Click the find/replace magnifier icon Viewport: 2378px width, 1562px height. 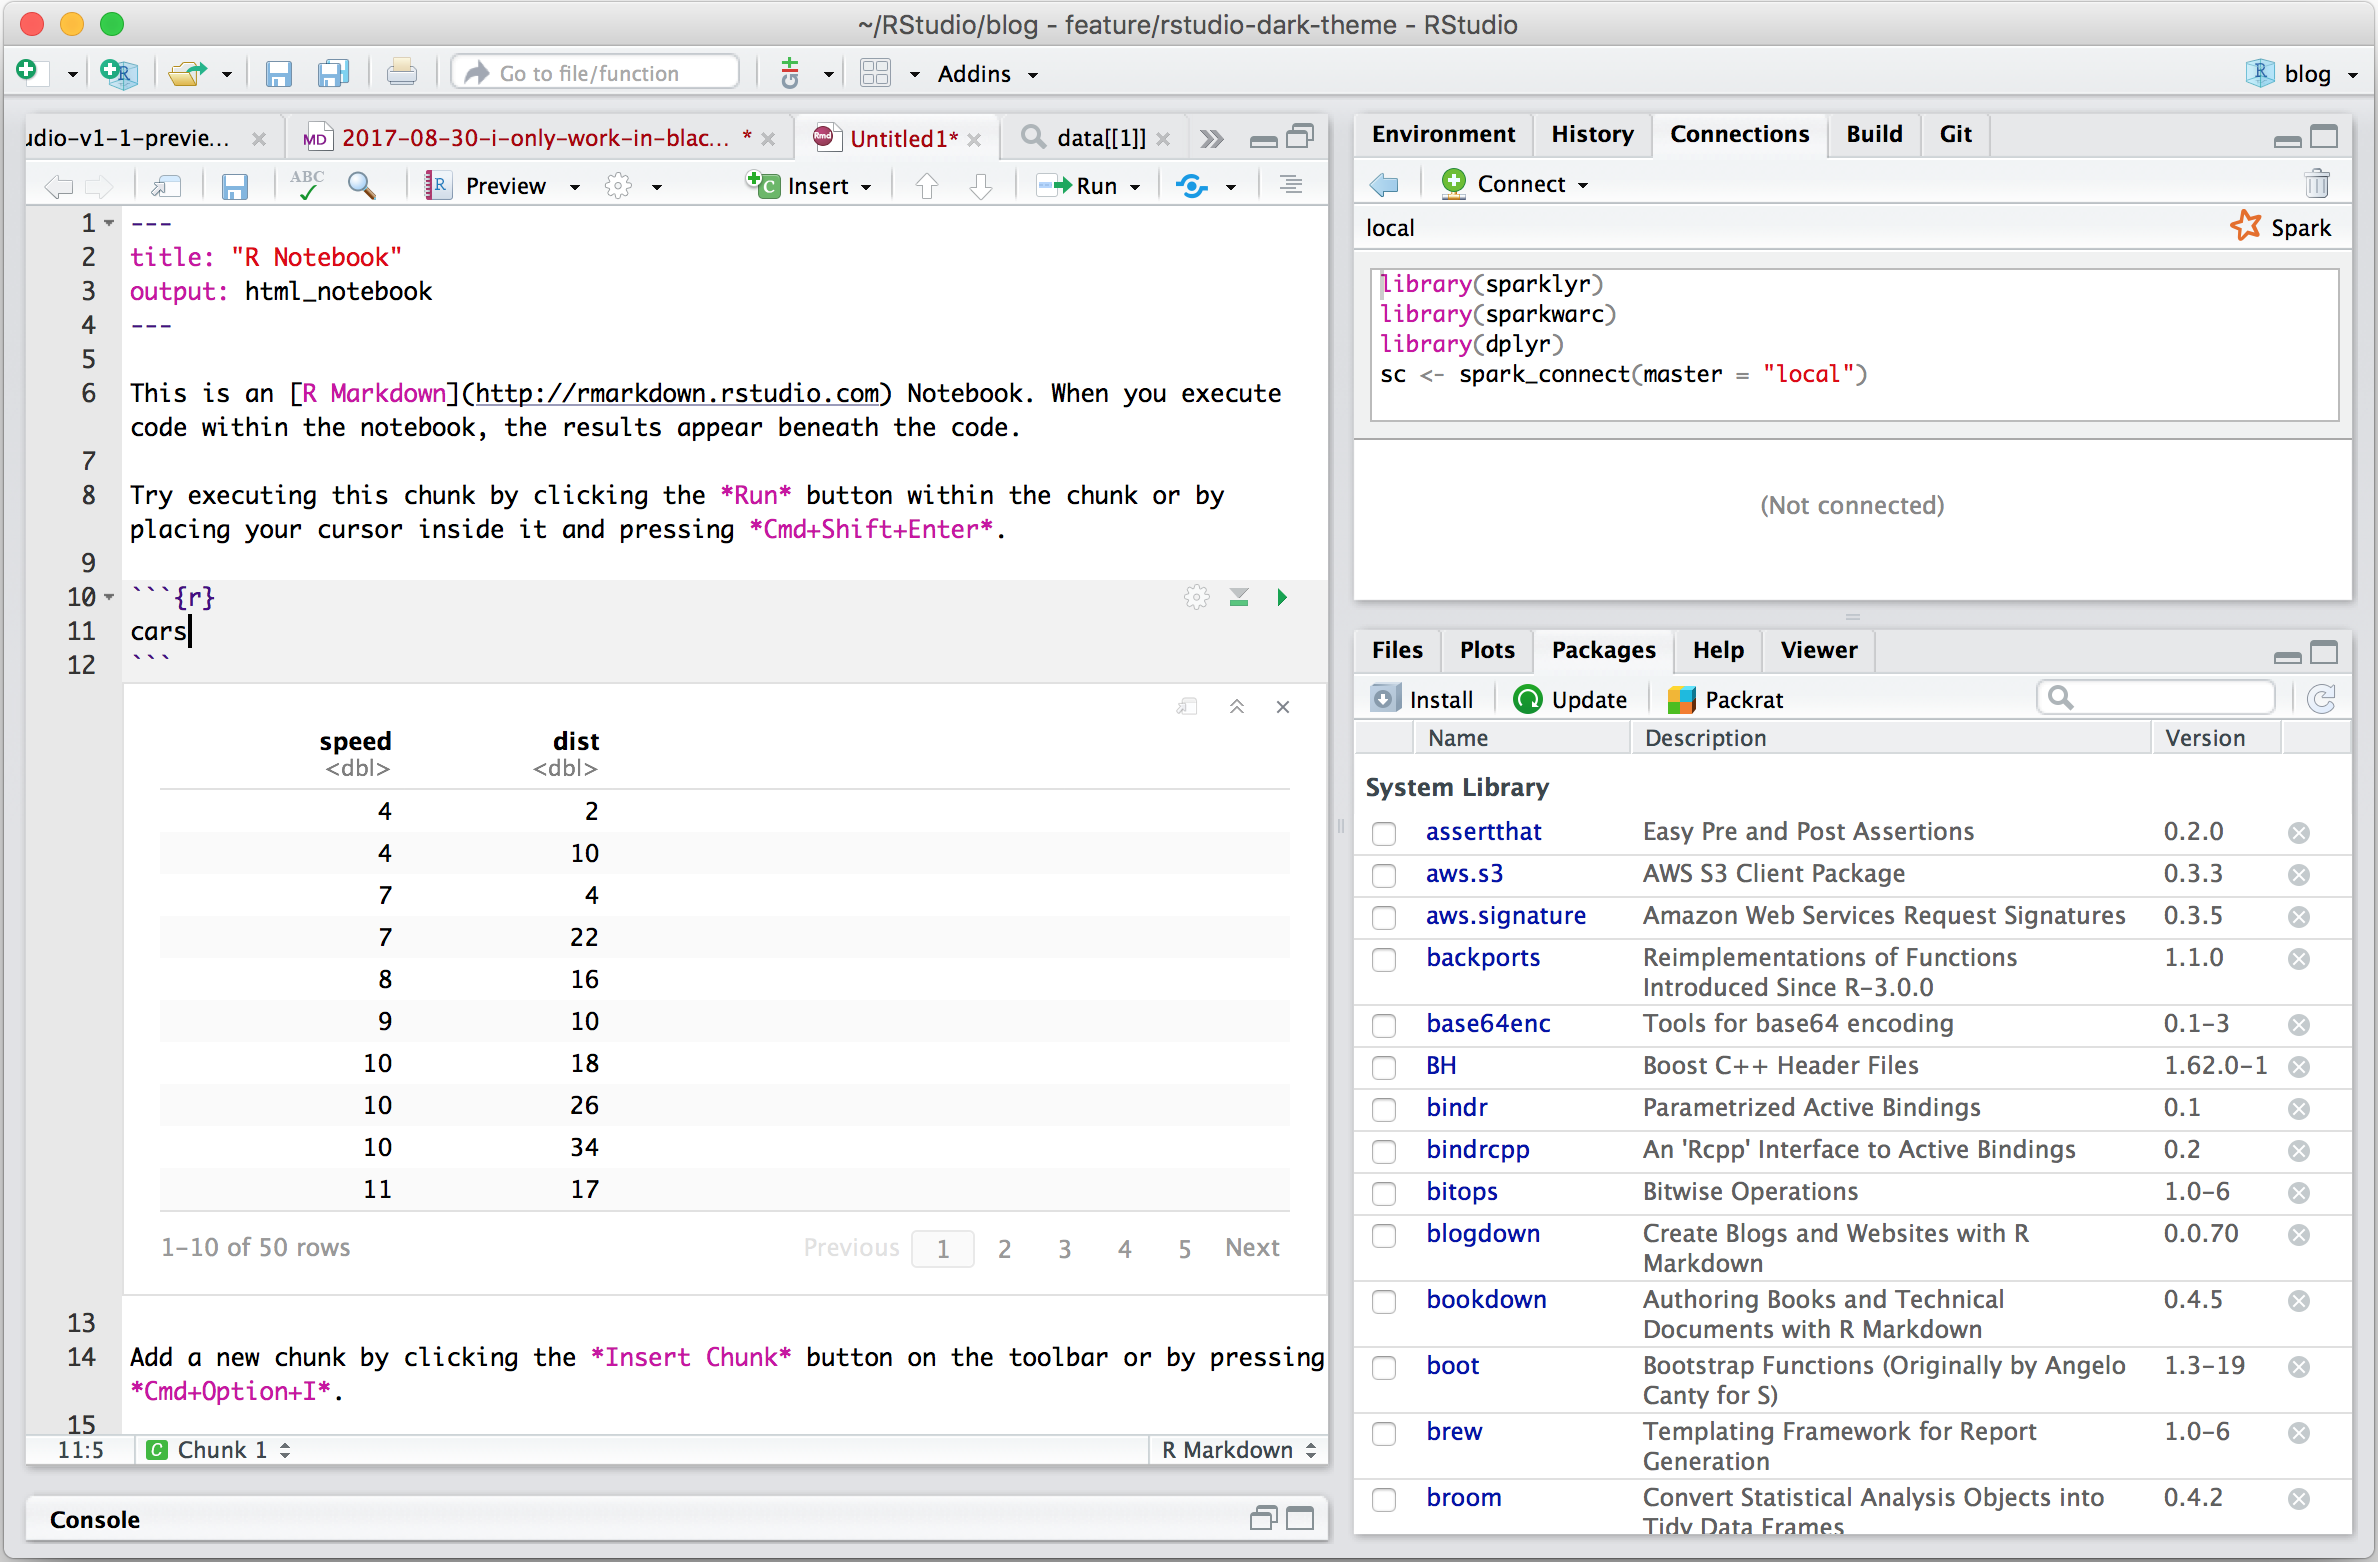coord(361,185)
